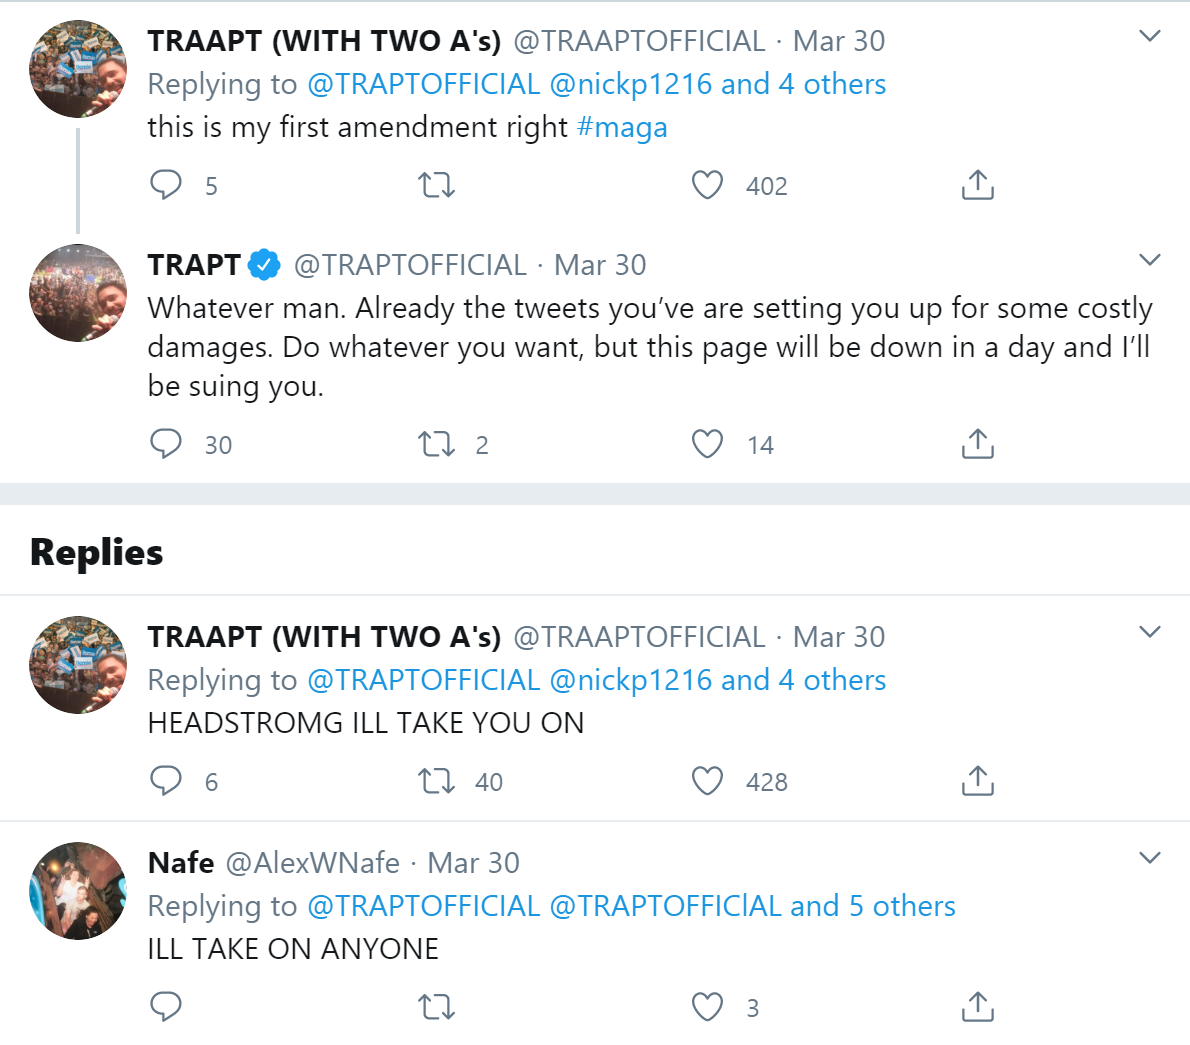Share the first amendment right tweet
The height and width of the screenshot is (1045, 1190).
978,184
